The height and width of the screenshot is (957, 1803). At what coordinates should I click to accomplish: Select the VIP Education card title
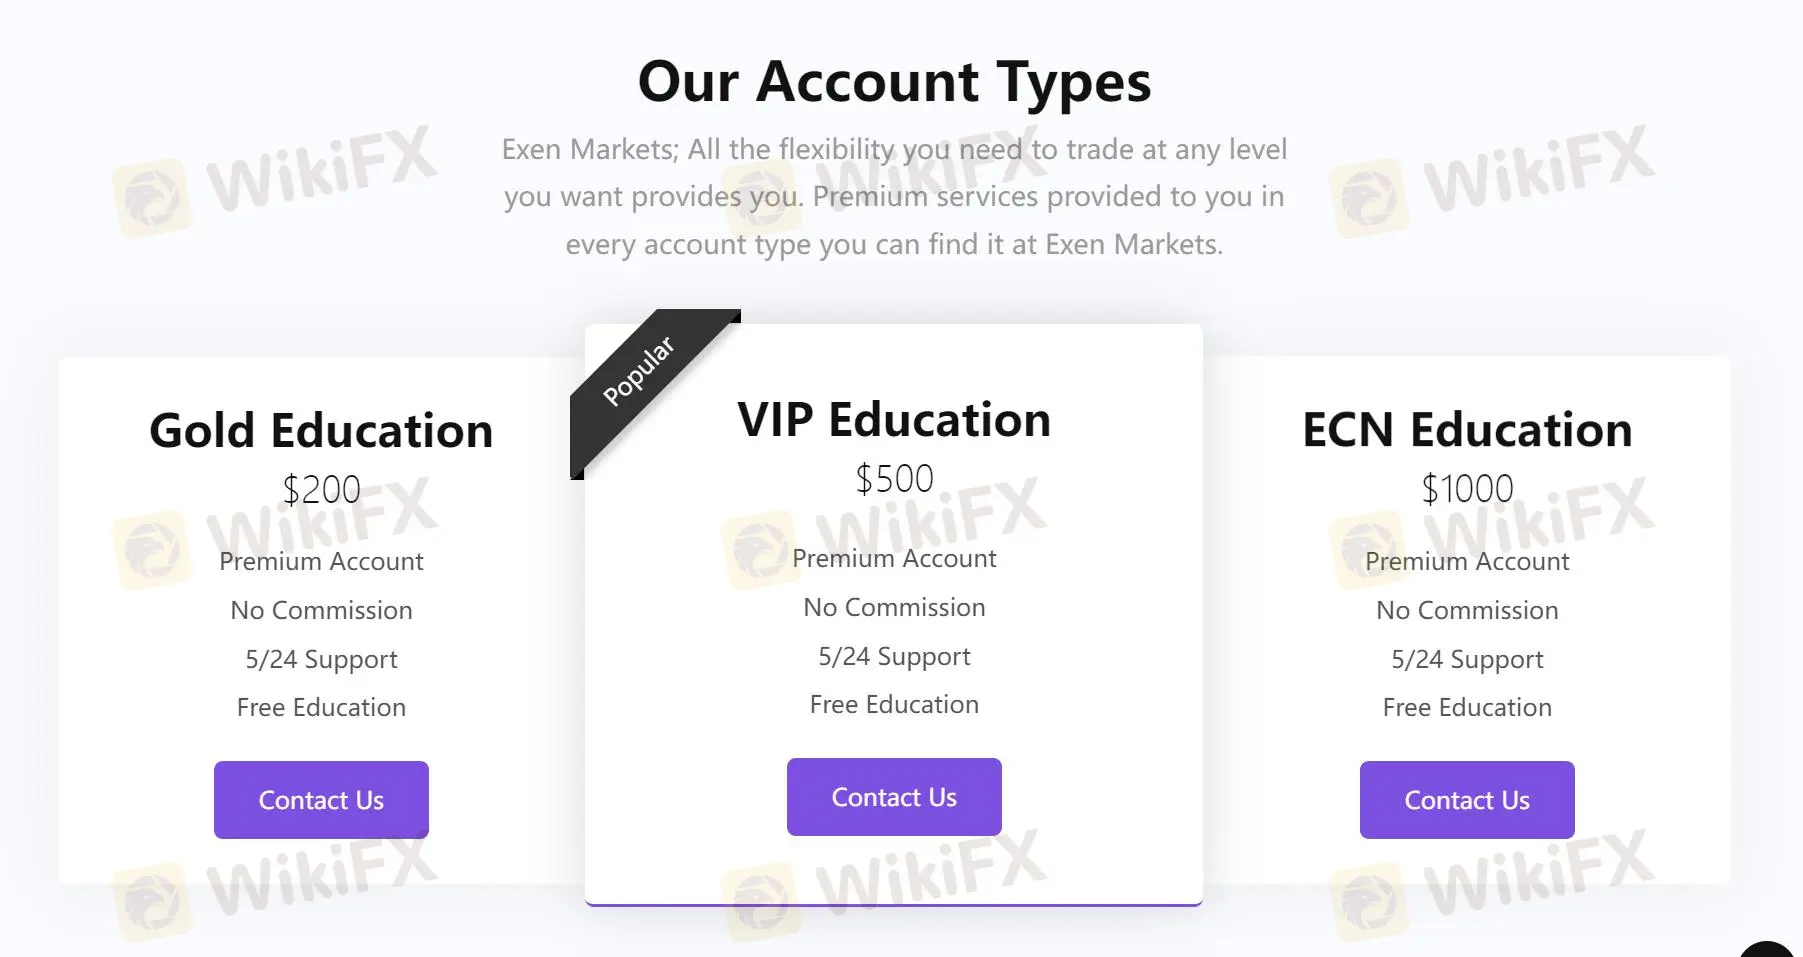tap(894, 420)
